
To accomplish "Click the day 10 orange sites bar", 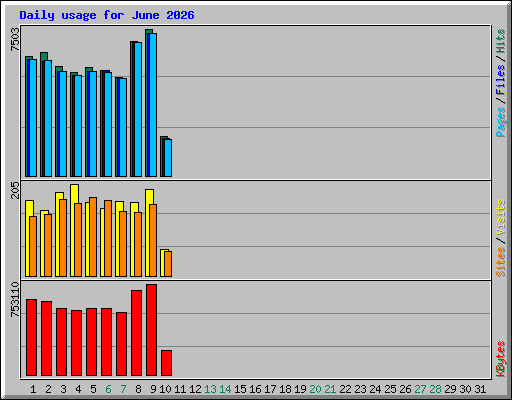I will coord(168,264).
